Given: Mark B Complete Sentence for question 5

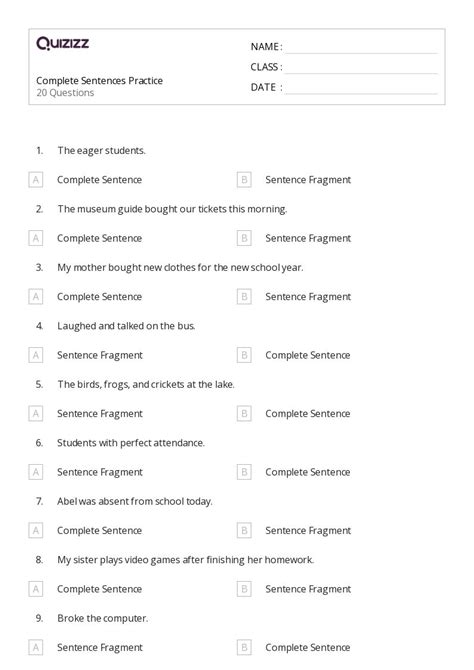Looking at the screenshot, I should point(244,414).
